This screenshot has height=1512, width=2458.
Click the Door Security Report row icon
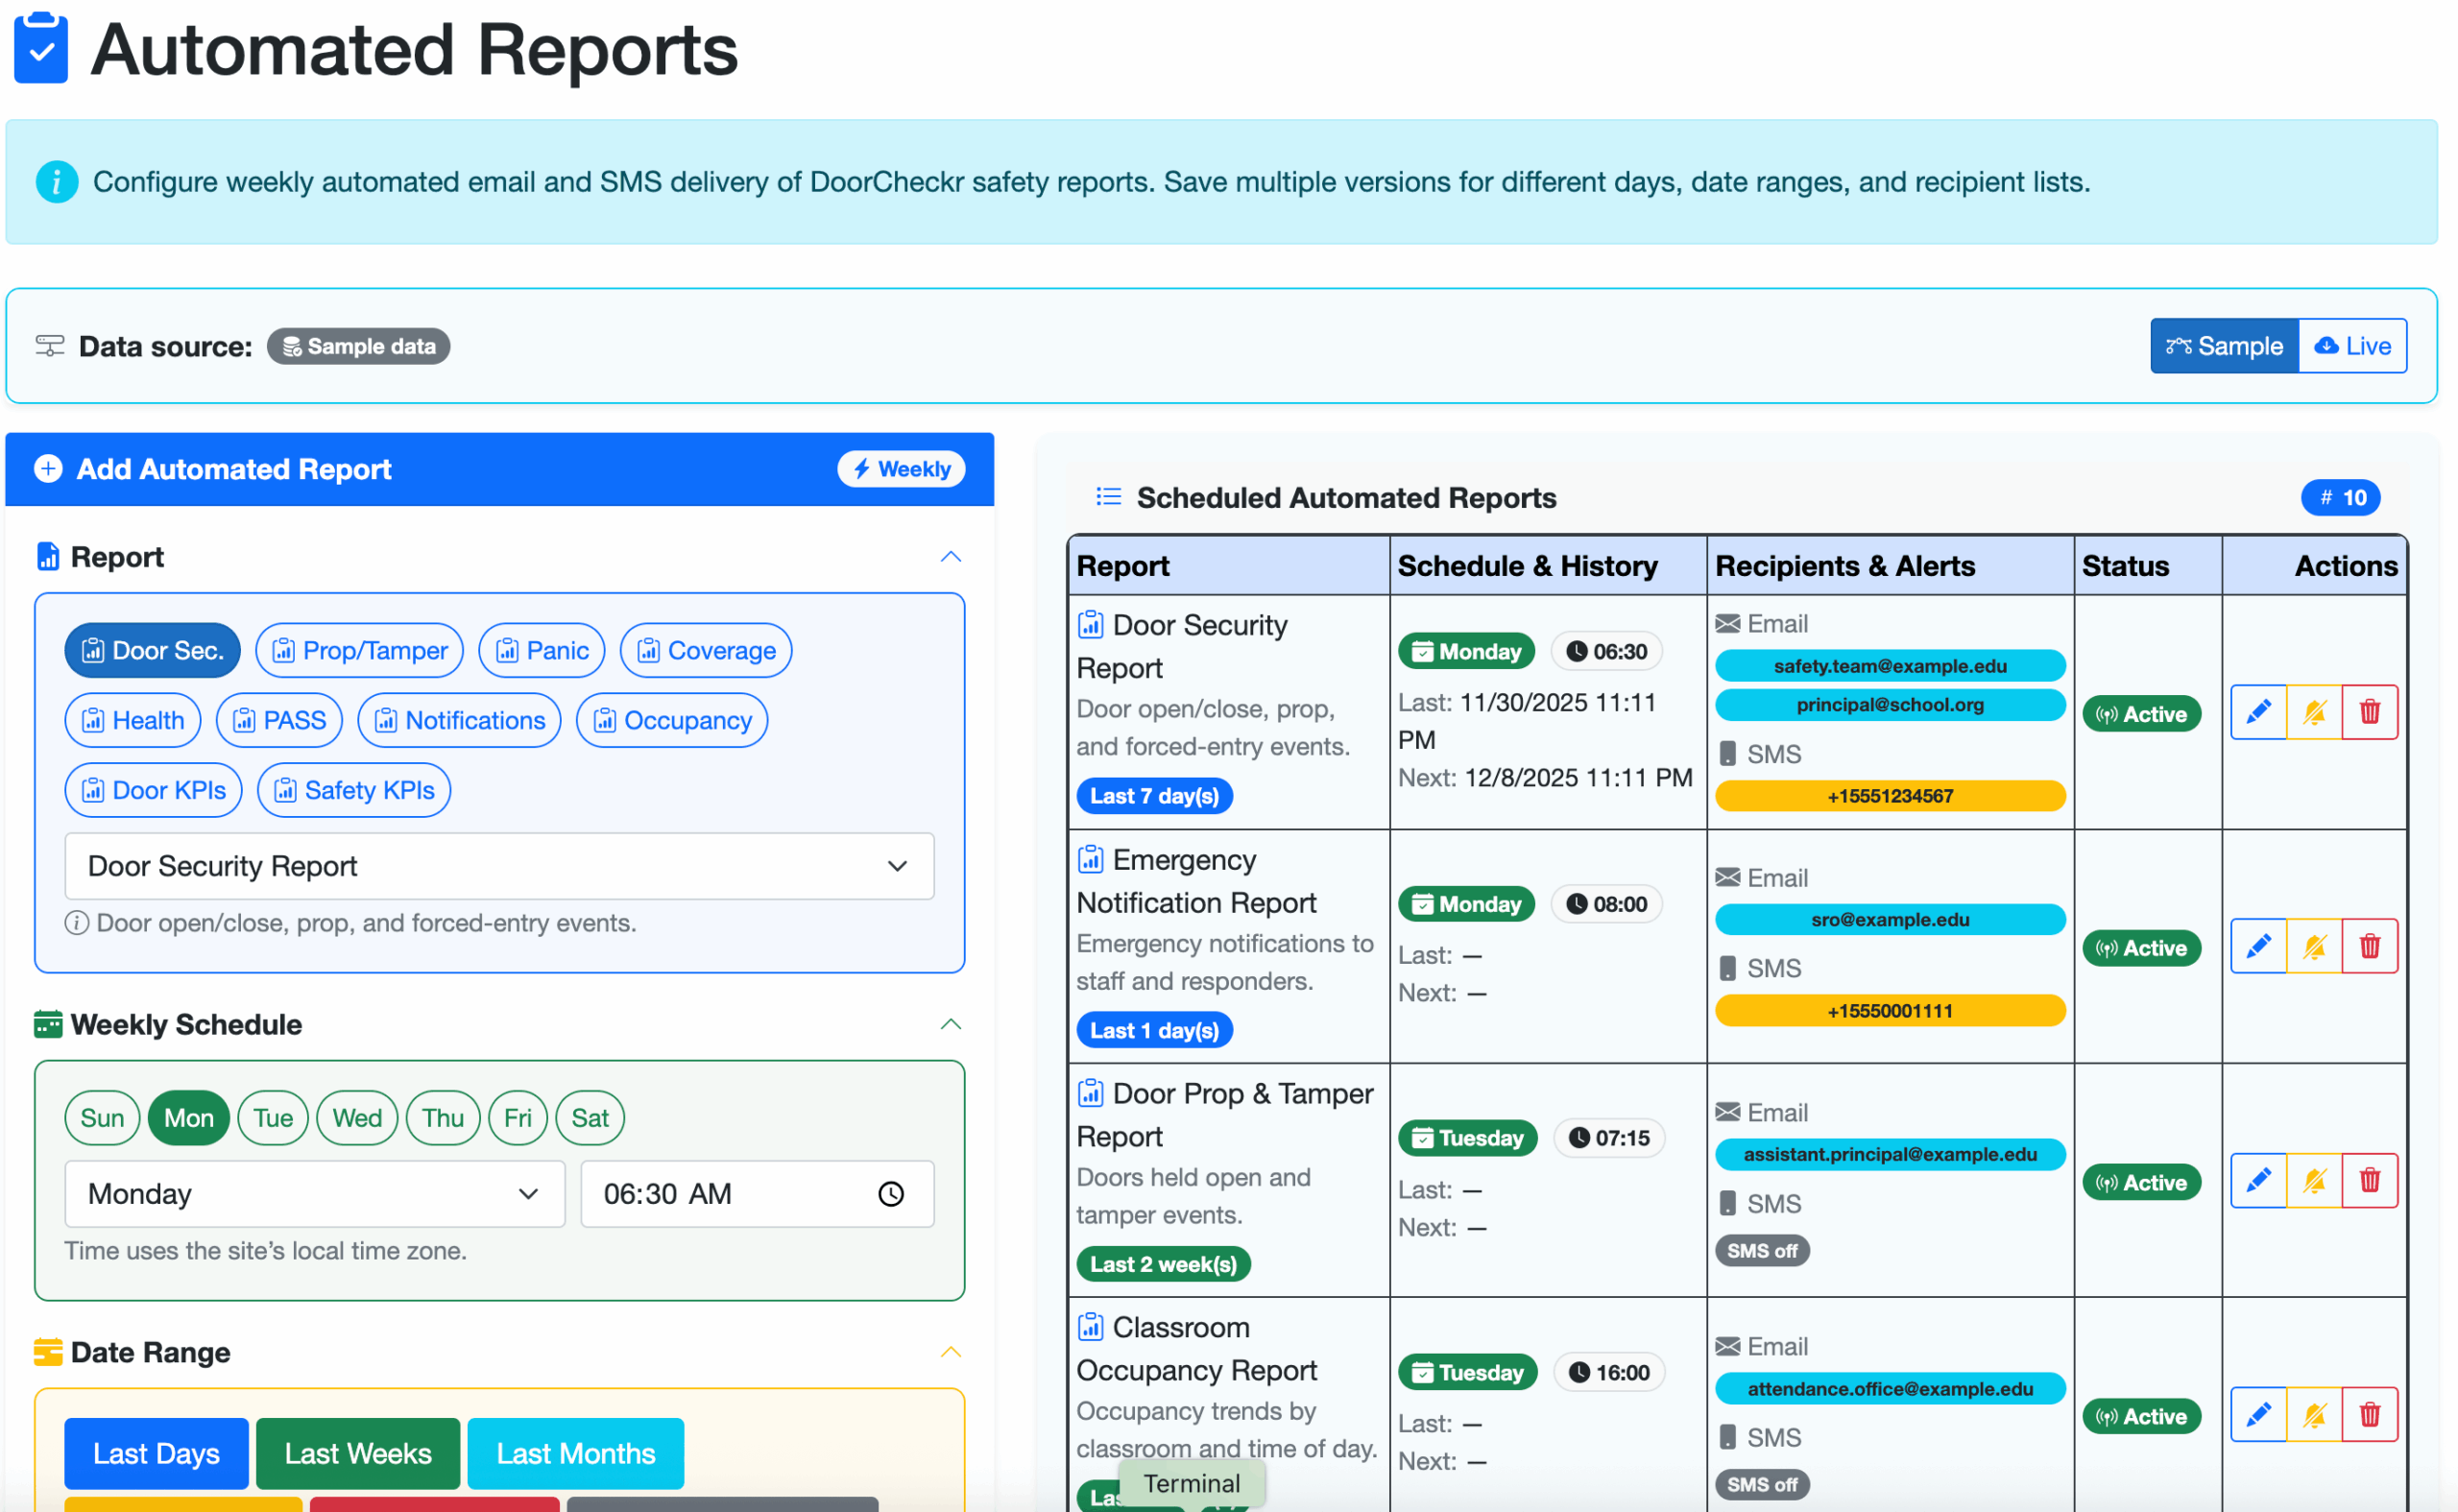pyautogui.click(x=1091, y=625)
